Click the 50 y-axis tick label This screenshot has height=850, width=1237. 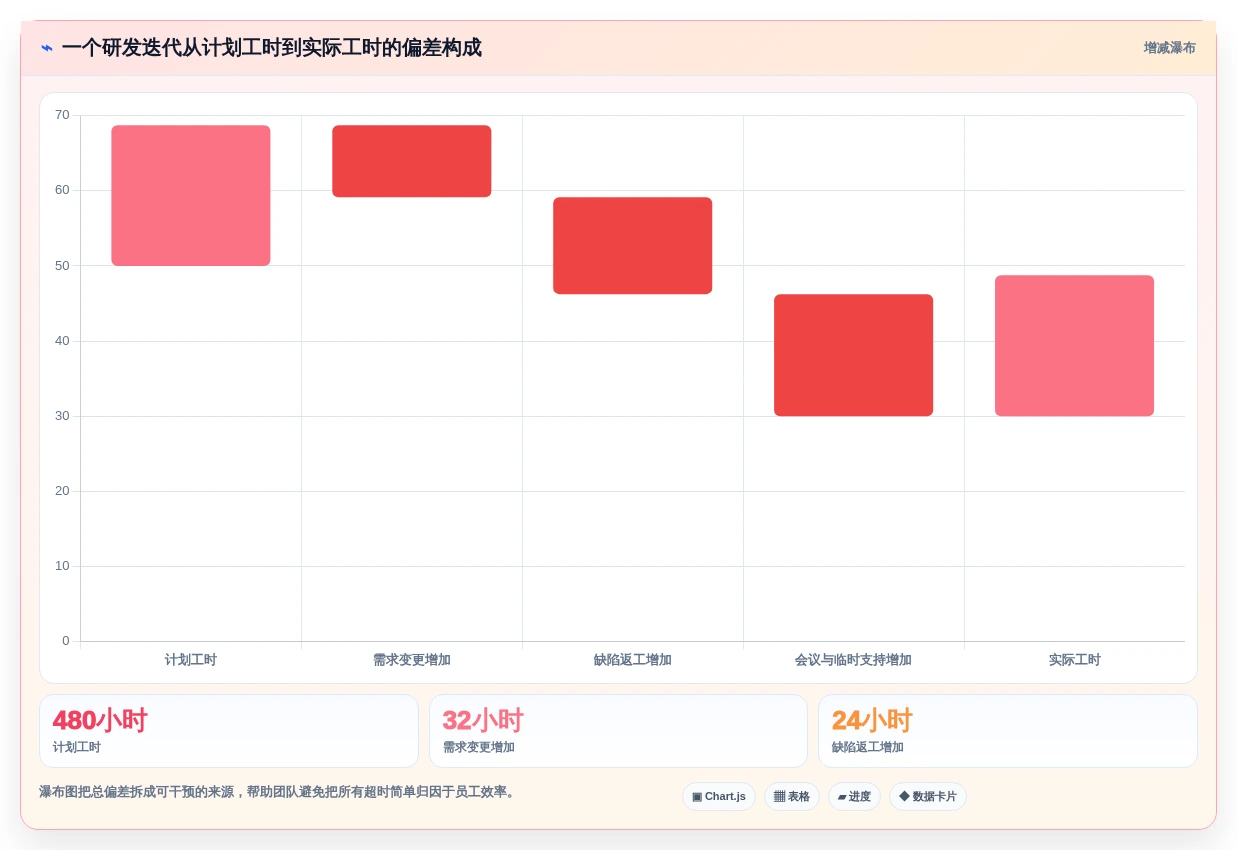coord(62,265)
